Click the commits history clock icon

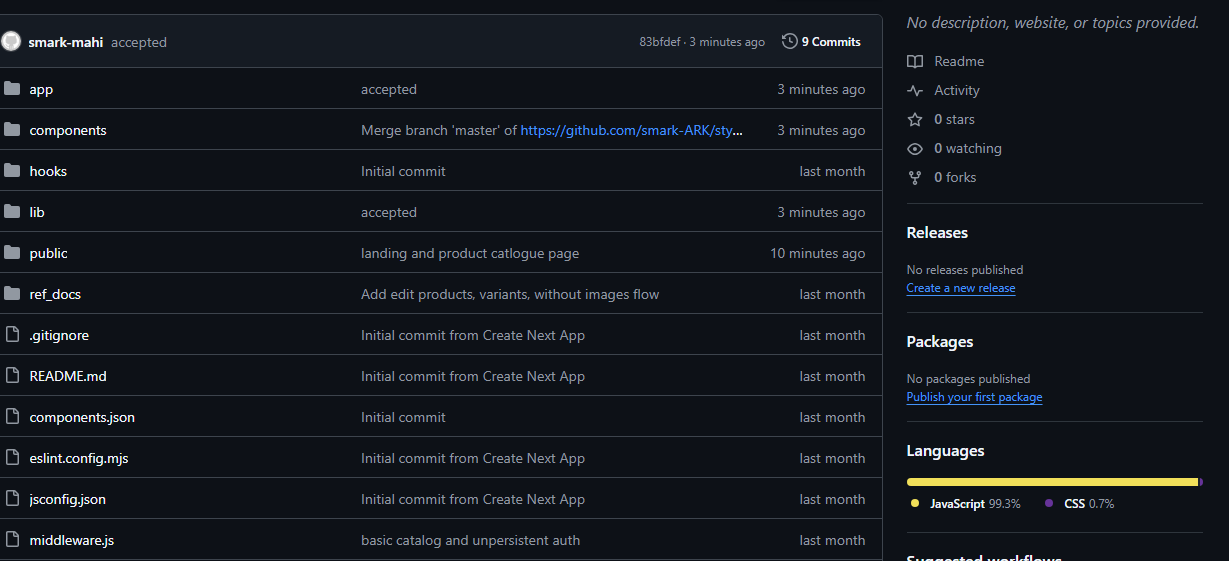pos(790,42)
